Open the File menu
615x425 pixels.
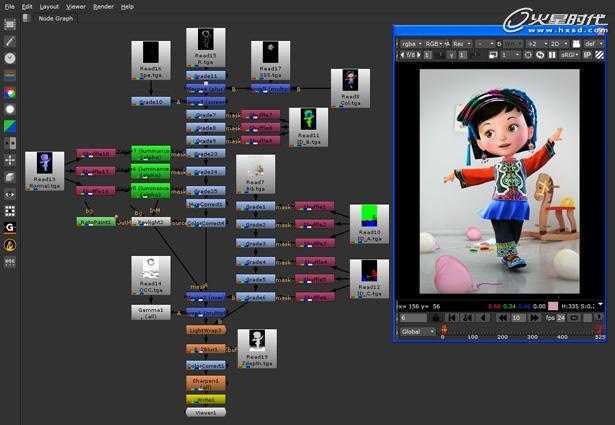(9, 7)
